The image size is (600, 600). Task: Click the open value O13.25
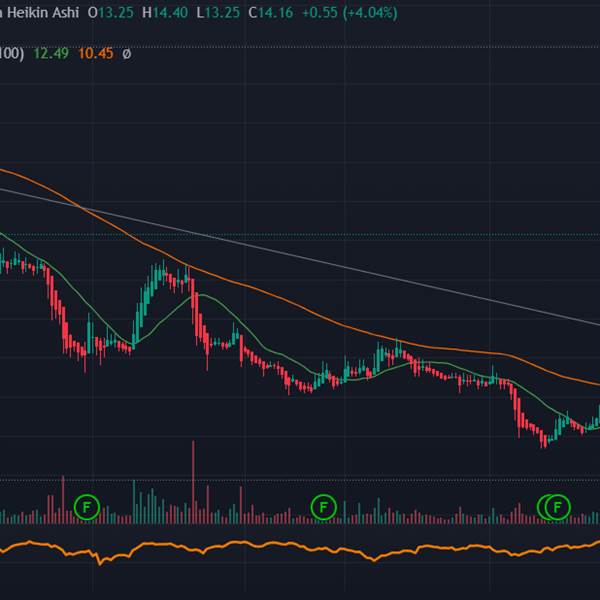click(111, 13)
